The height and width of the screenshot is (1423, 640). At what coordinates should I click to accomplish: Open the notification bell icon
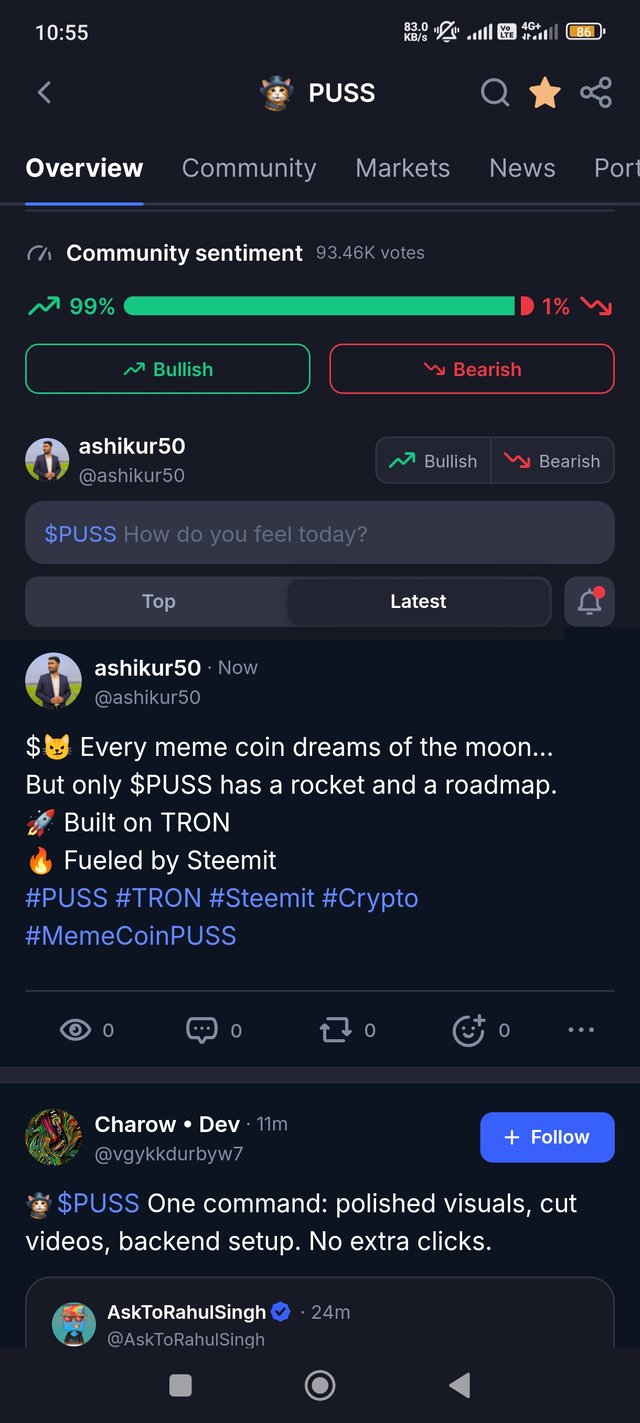click(x=590, y=601)
